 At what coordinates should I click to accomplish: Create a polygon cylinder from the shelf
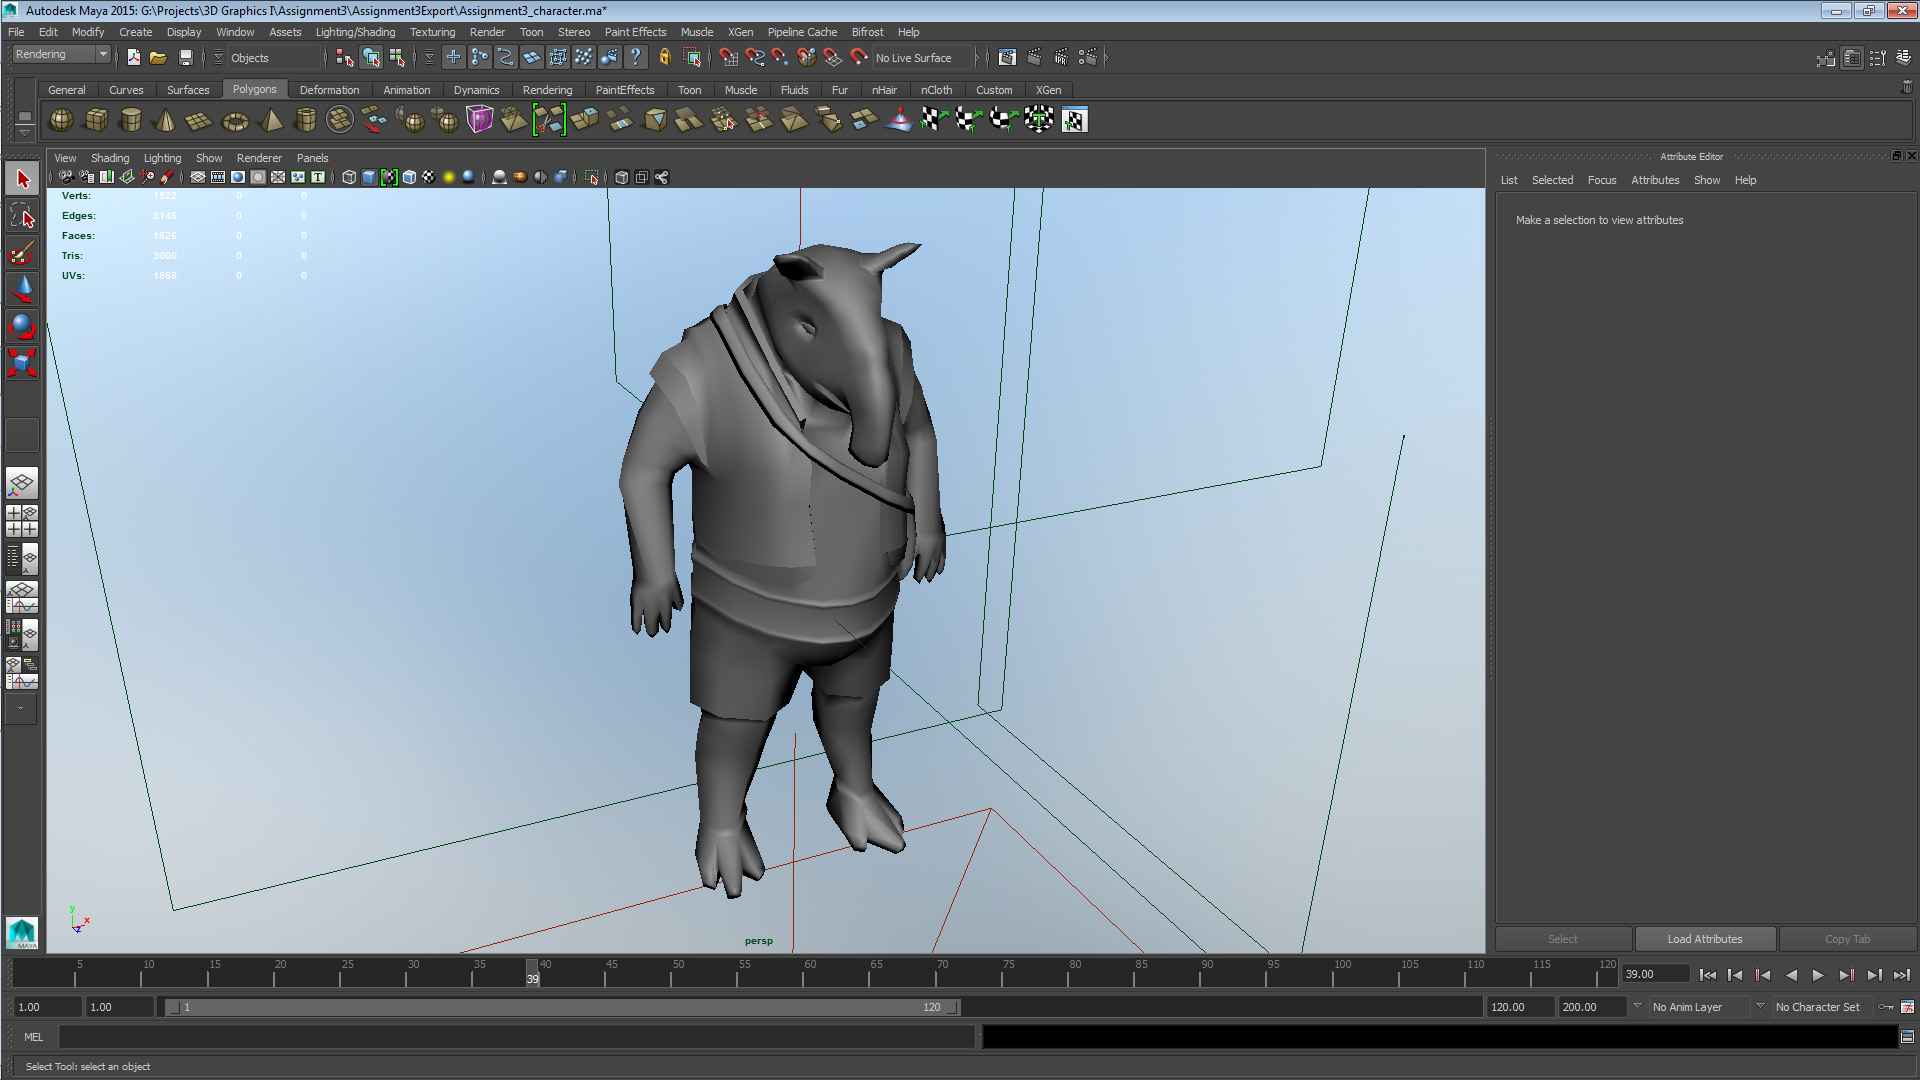[x=130, y=120]
